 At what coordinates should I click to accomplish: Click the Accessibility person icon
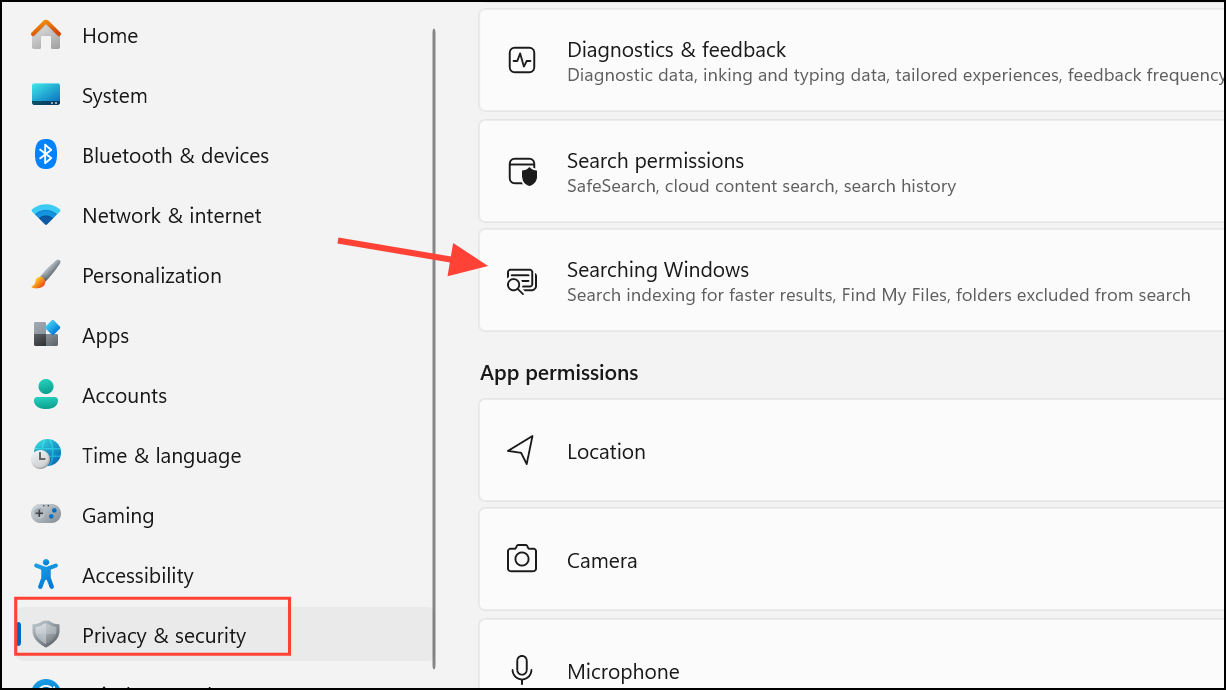tap(46, 575)
